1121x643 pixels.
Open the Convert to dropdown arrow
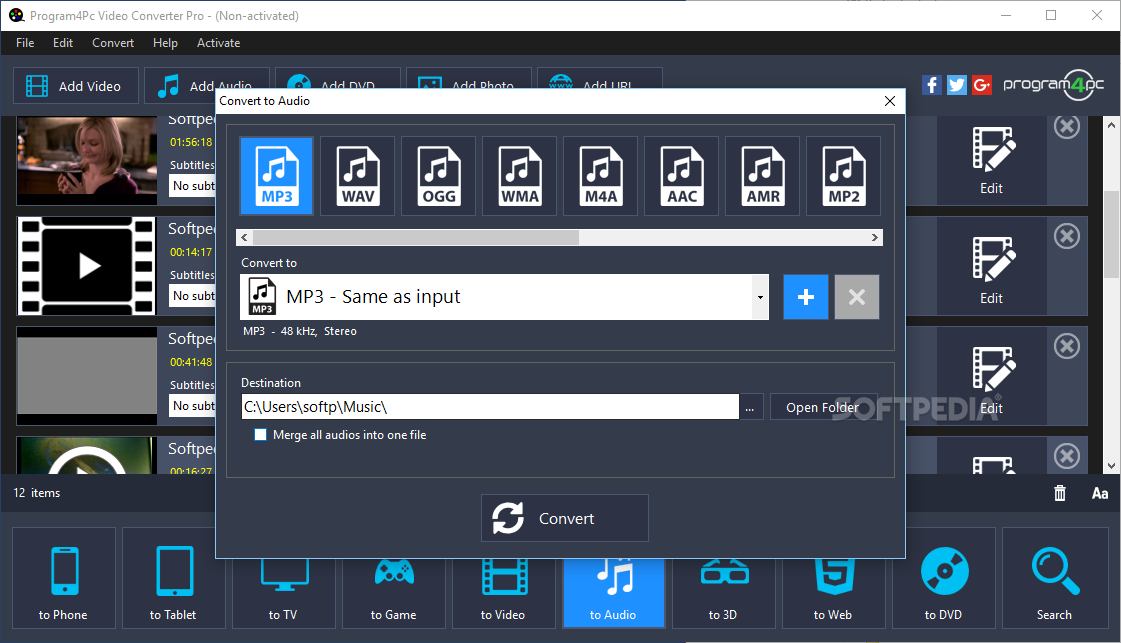(x=760, y=297)
